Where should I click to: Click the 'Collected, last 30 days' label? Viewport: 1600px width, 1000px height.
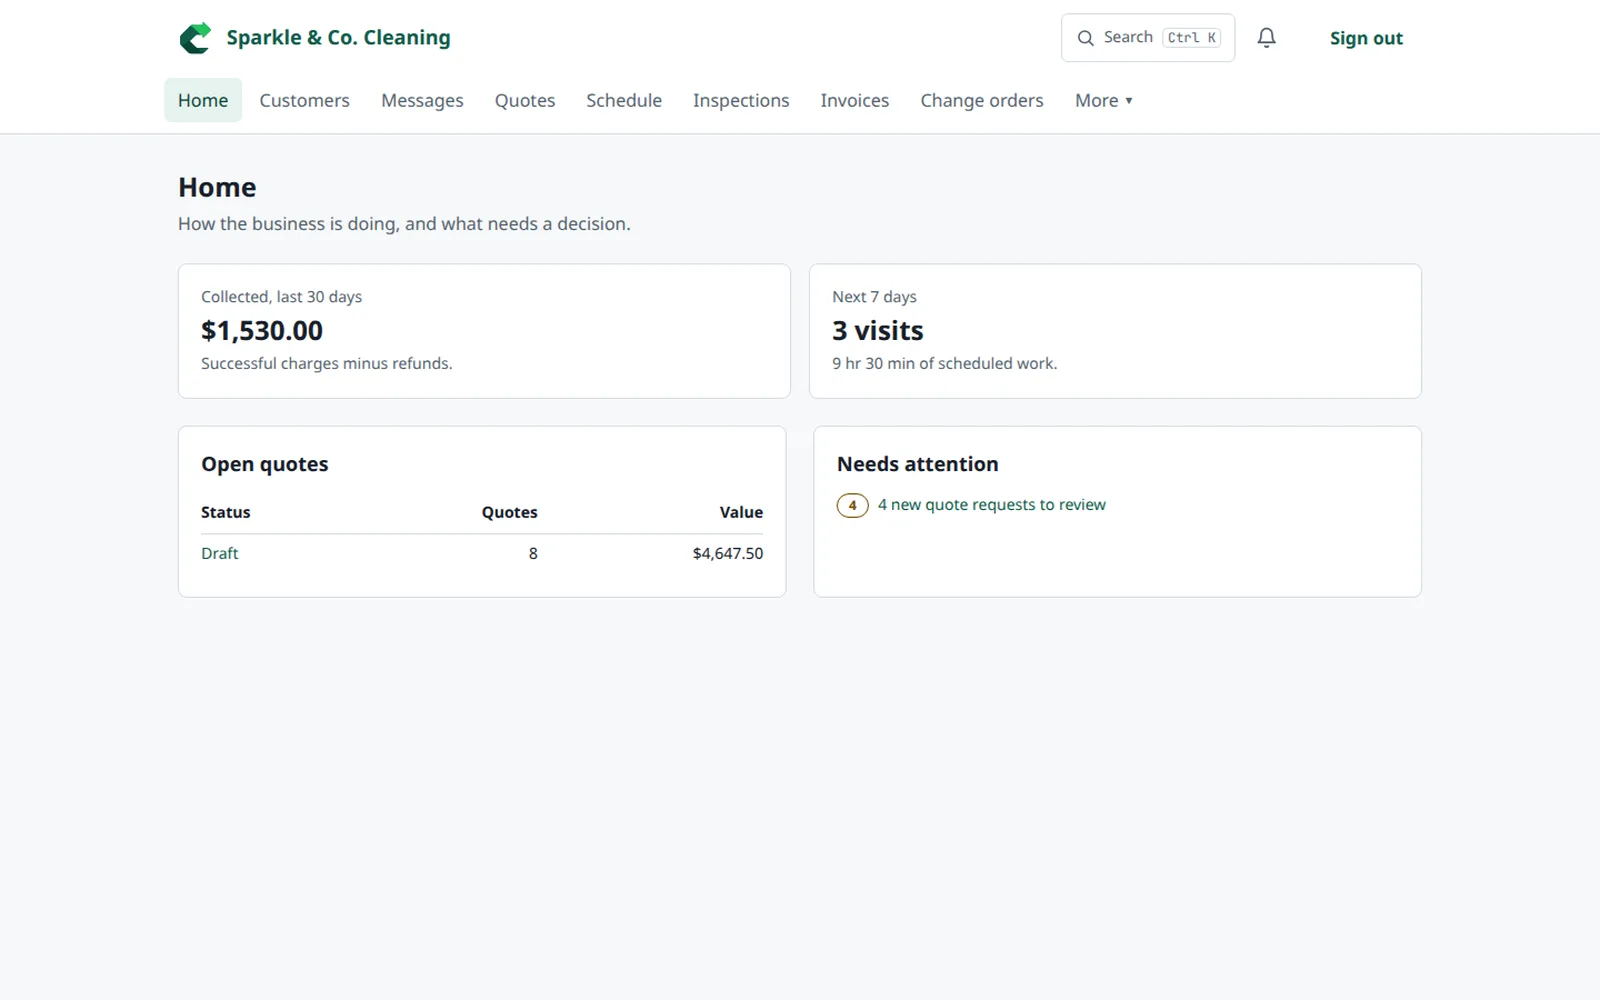coord(281,297)
